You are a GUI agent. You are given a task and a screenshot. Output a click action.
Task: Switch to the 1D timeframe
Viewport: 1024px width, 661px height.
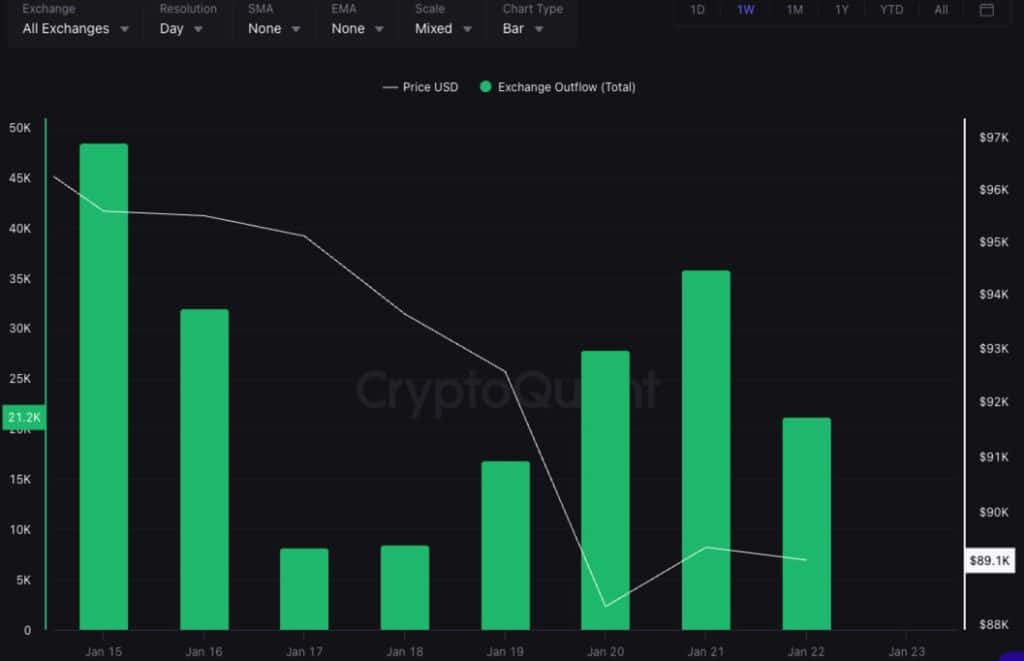(697, 10)
